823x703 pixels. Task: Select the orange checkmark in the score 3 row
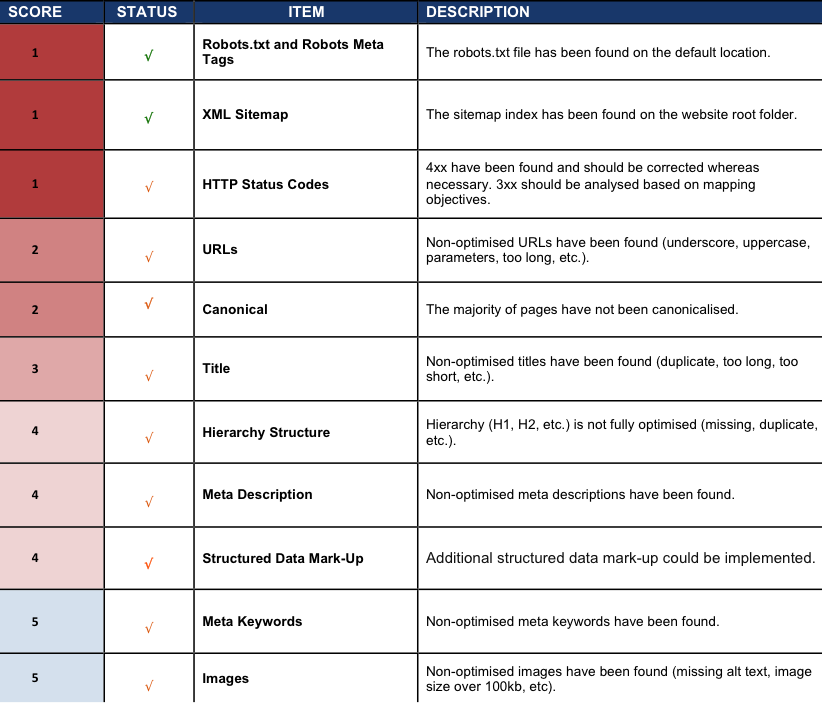click(149, 375)
